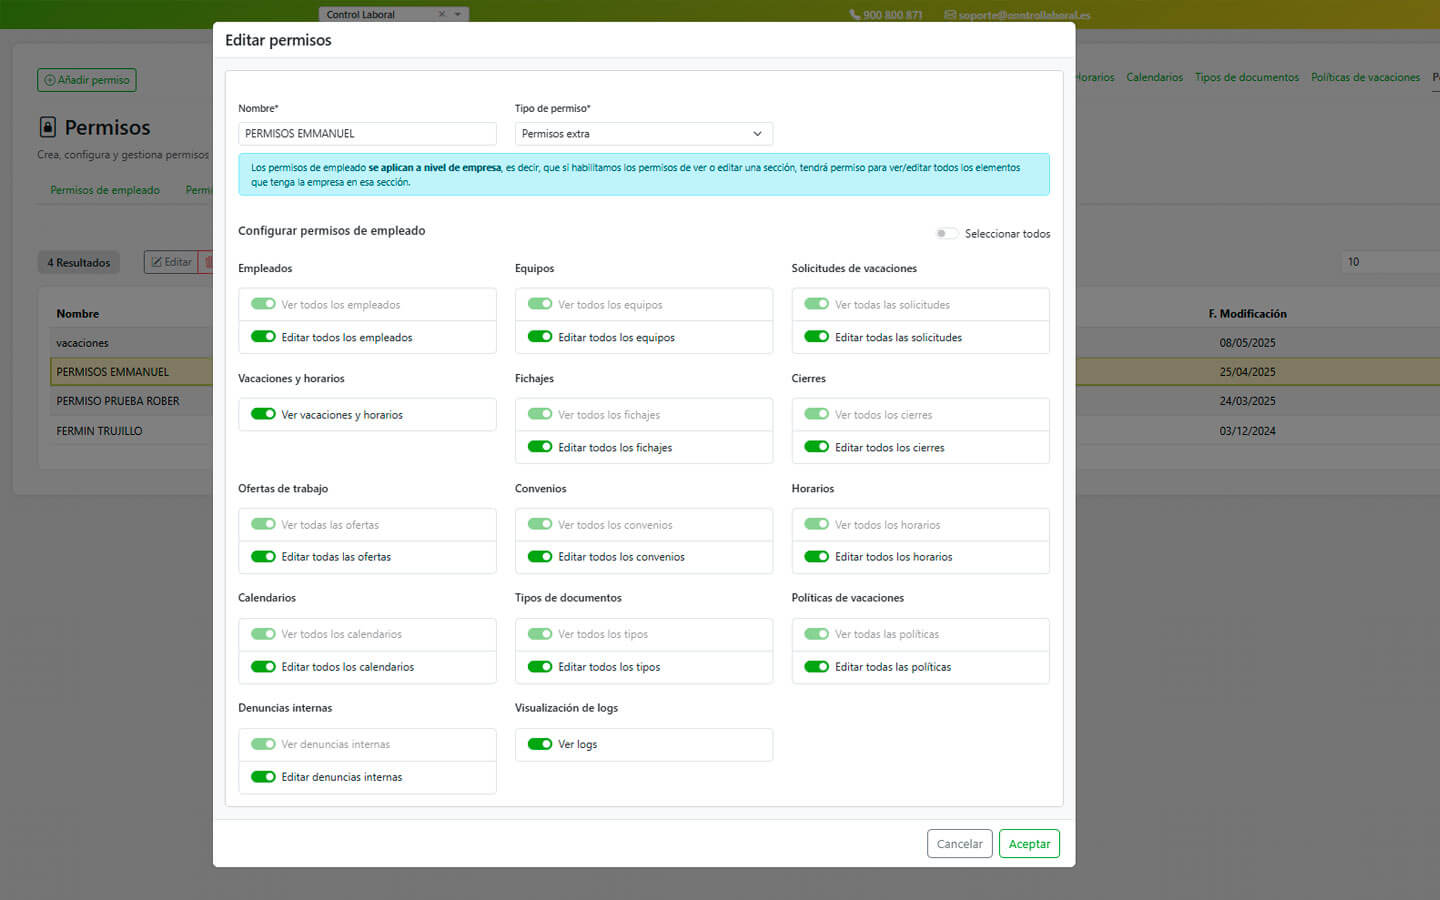This screenshot has width=1440, height=900.
Task: Turn off the Ver logs switch
Action: [x=540, y=744]
